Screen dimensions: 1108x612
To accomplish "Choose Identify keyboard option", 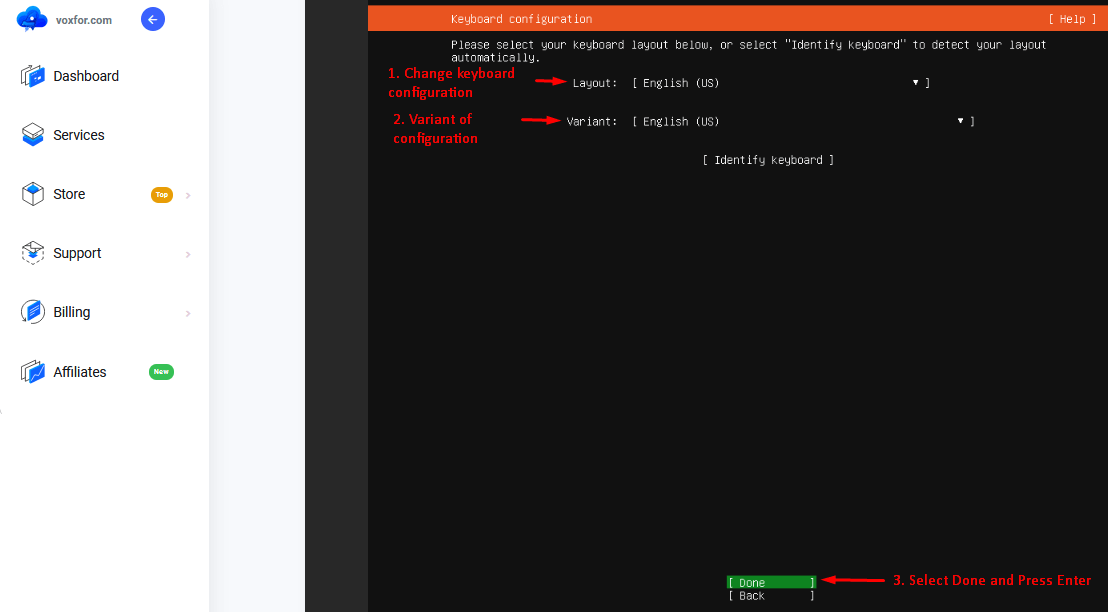I will click(x=768, y=159).
